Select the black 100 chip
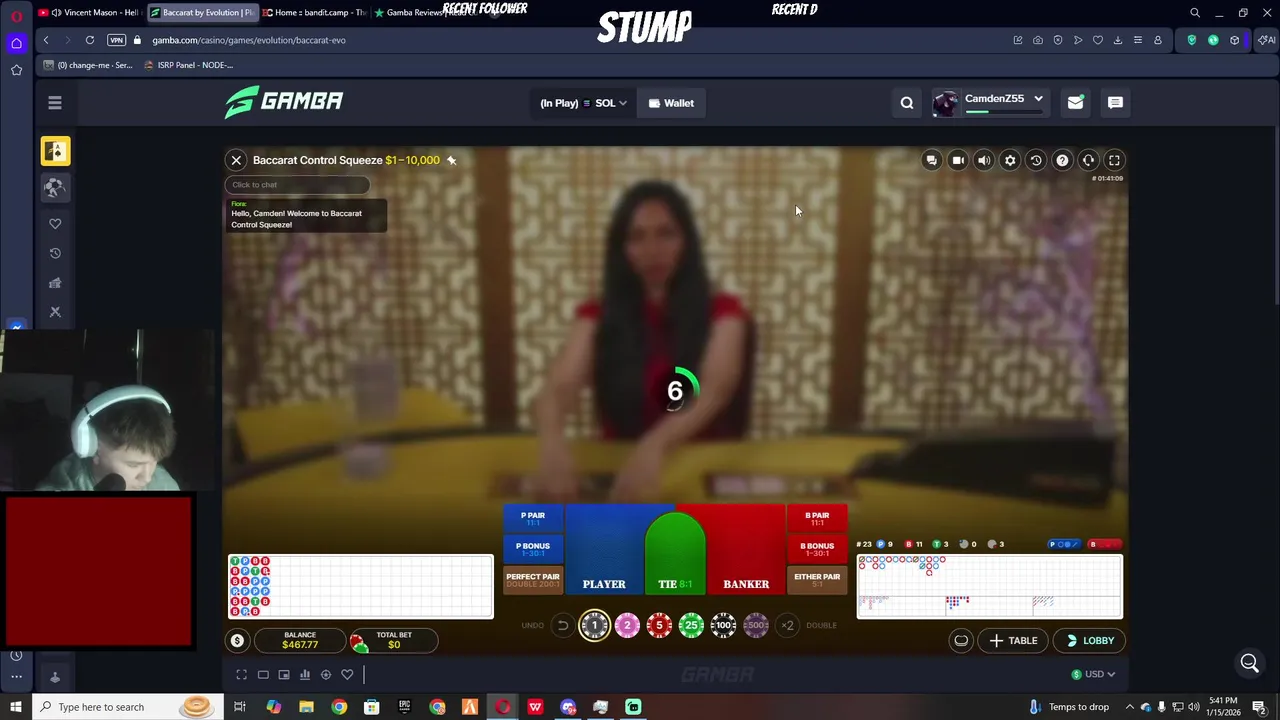The image size is (1280, 720). (x=723, y=626)
